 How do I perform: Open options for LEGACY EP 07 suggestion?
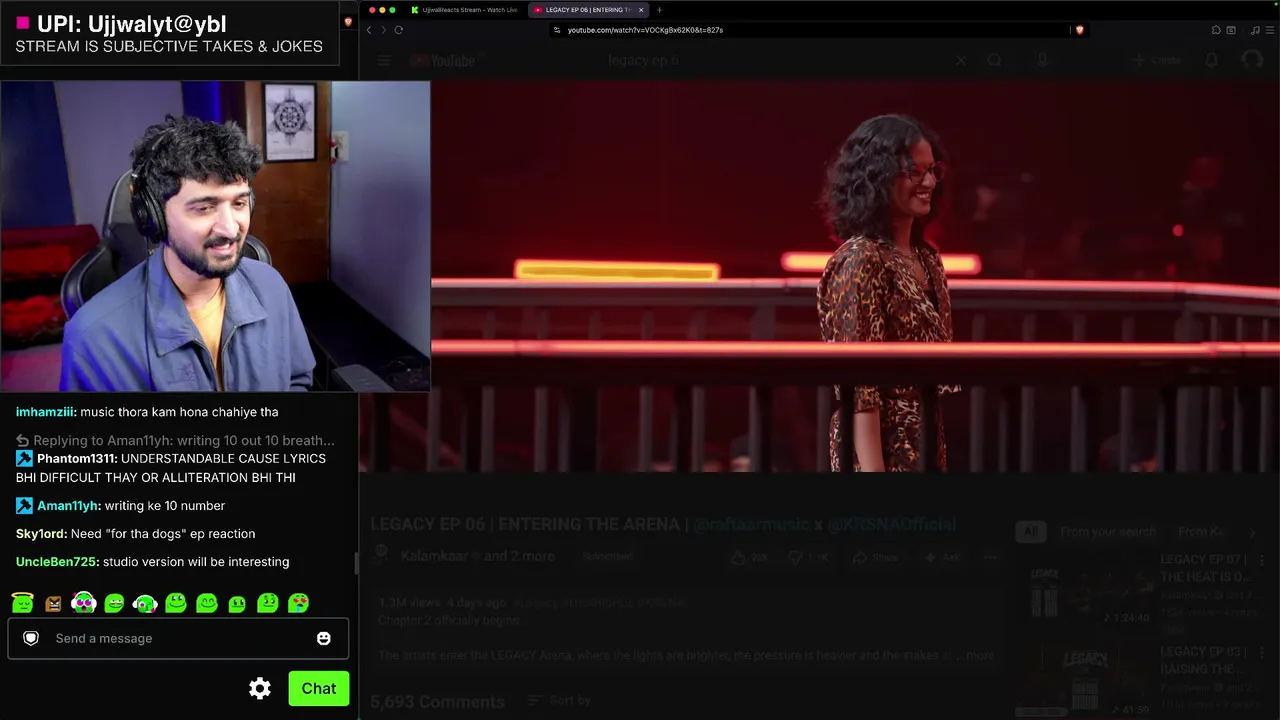tap(1262, 561)
